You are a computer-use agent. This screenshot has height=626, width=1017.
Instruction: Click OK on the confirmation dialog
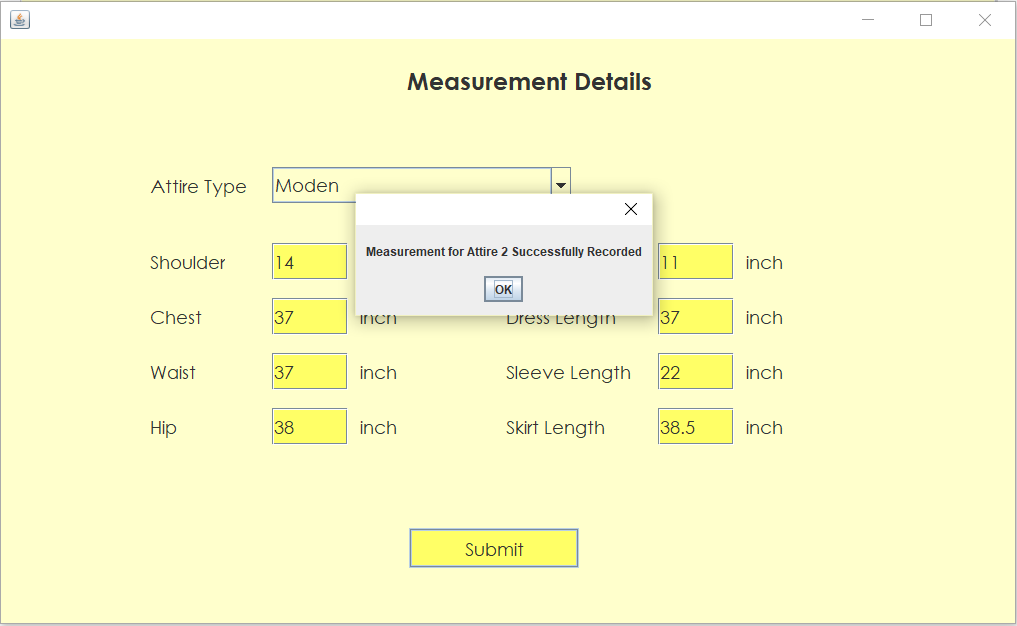click(502, 288)
